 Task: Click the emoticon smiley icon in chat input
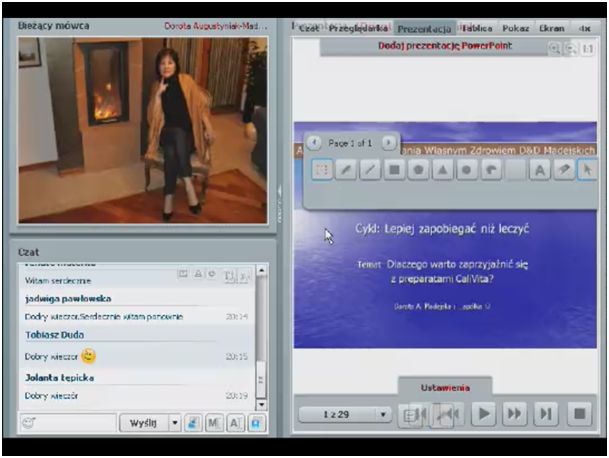tap(27, 423)
